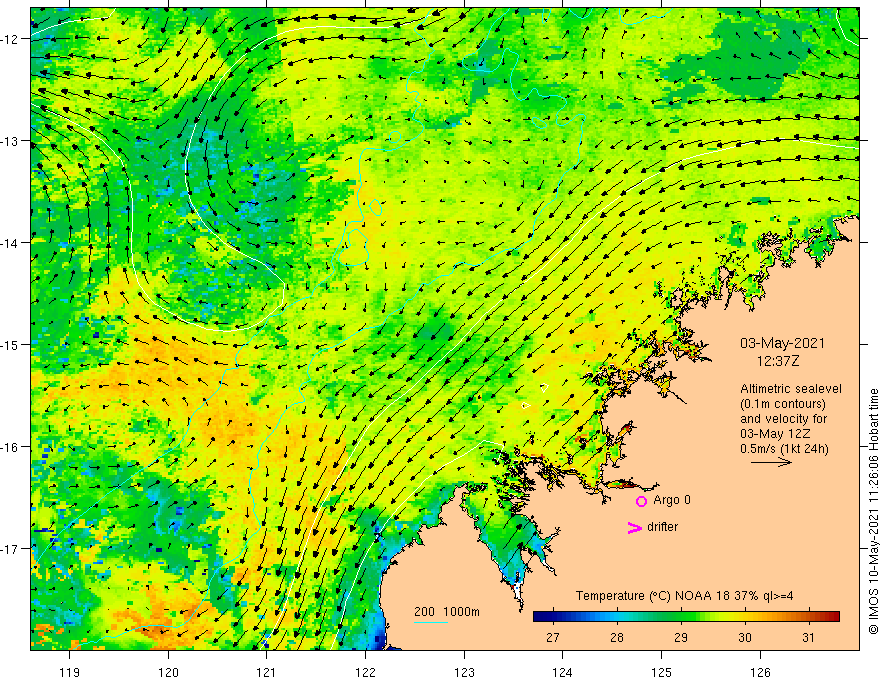Click the longitude axis label 124
Viewport: 880px width, 680px height.
(x=563, y=672)
